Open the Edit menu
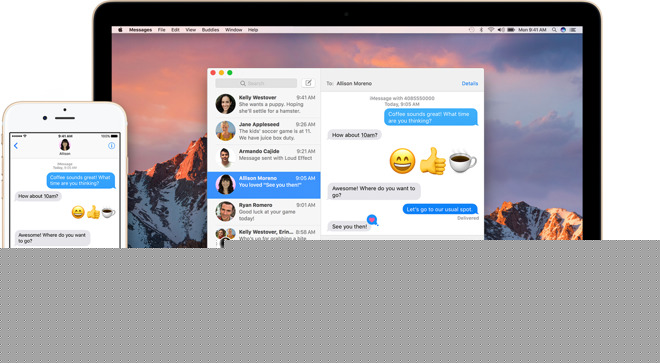This screenshot has width=660, height=363. (176, 30)
